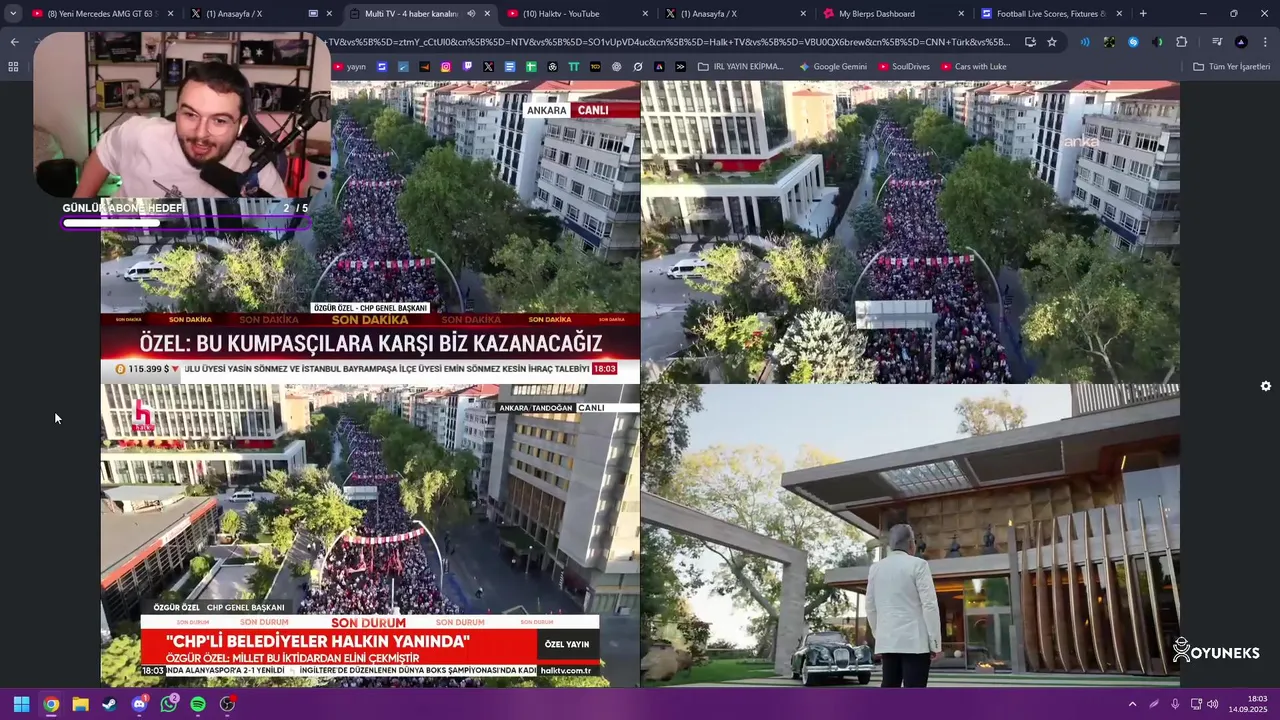Open the blue sound wave extension
Image resolution: width=1280 pixels, height=720 pixels.
[1085, 42]
